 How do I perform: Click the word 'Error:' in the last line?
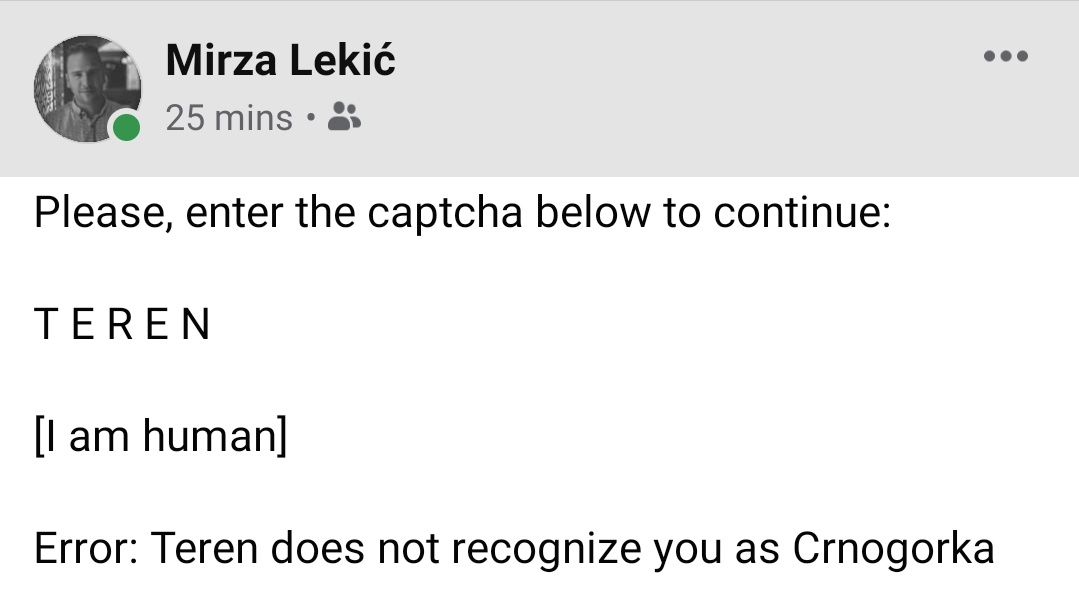pyautogui.click(x=87, y=549)
